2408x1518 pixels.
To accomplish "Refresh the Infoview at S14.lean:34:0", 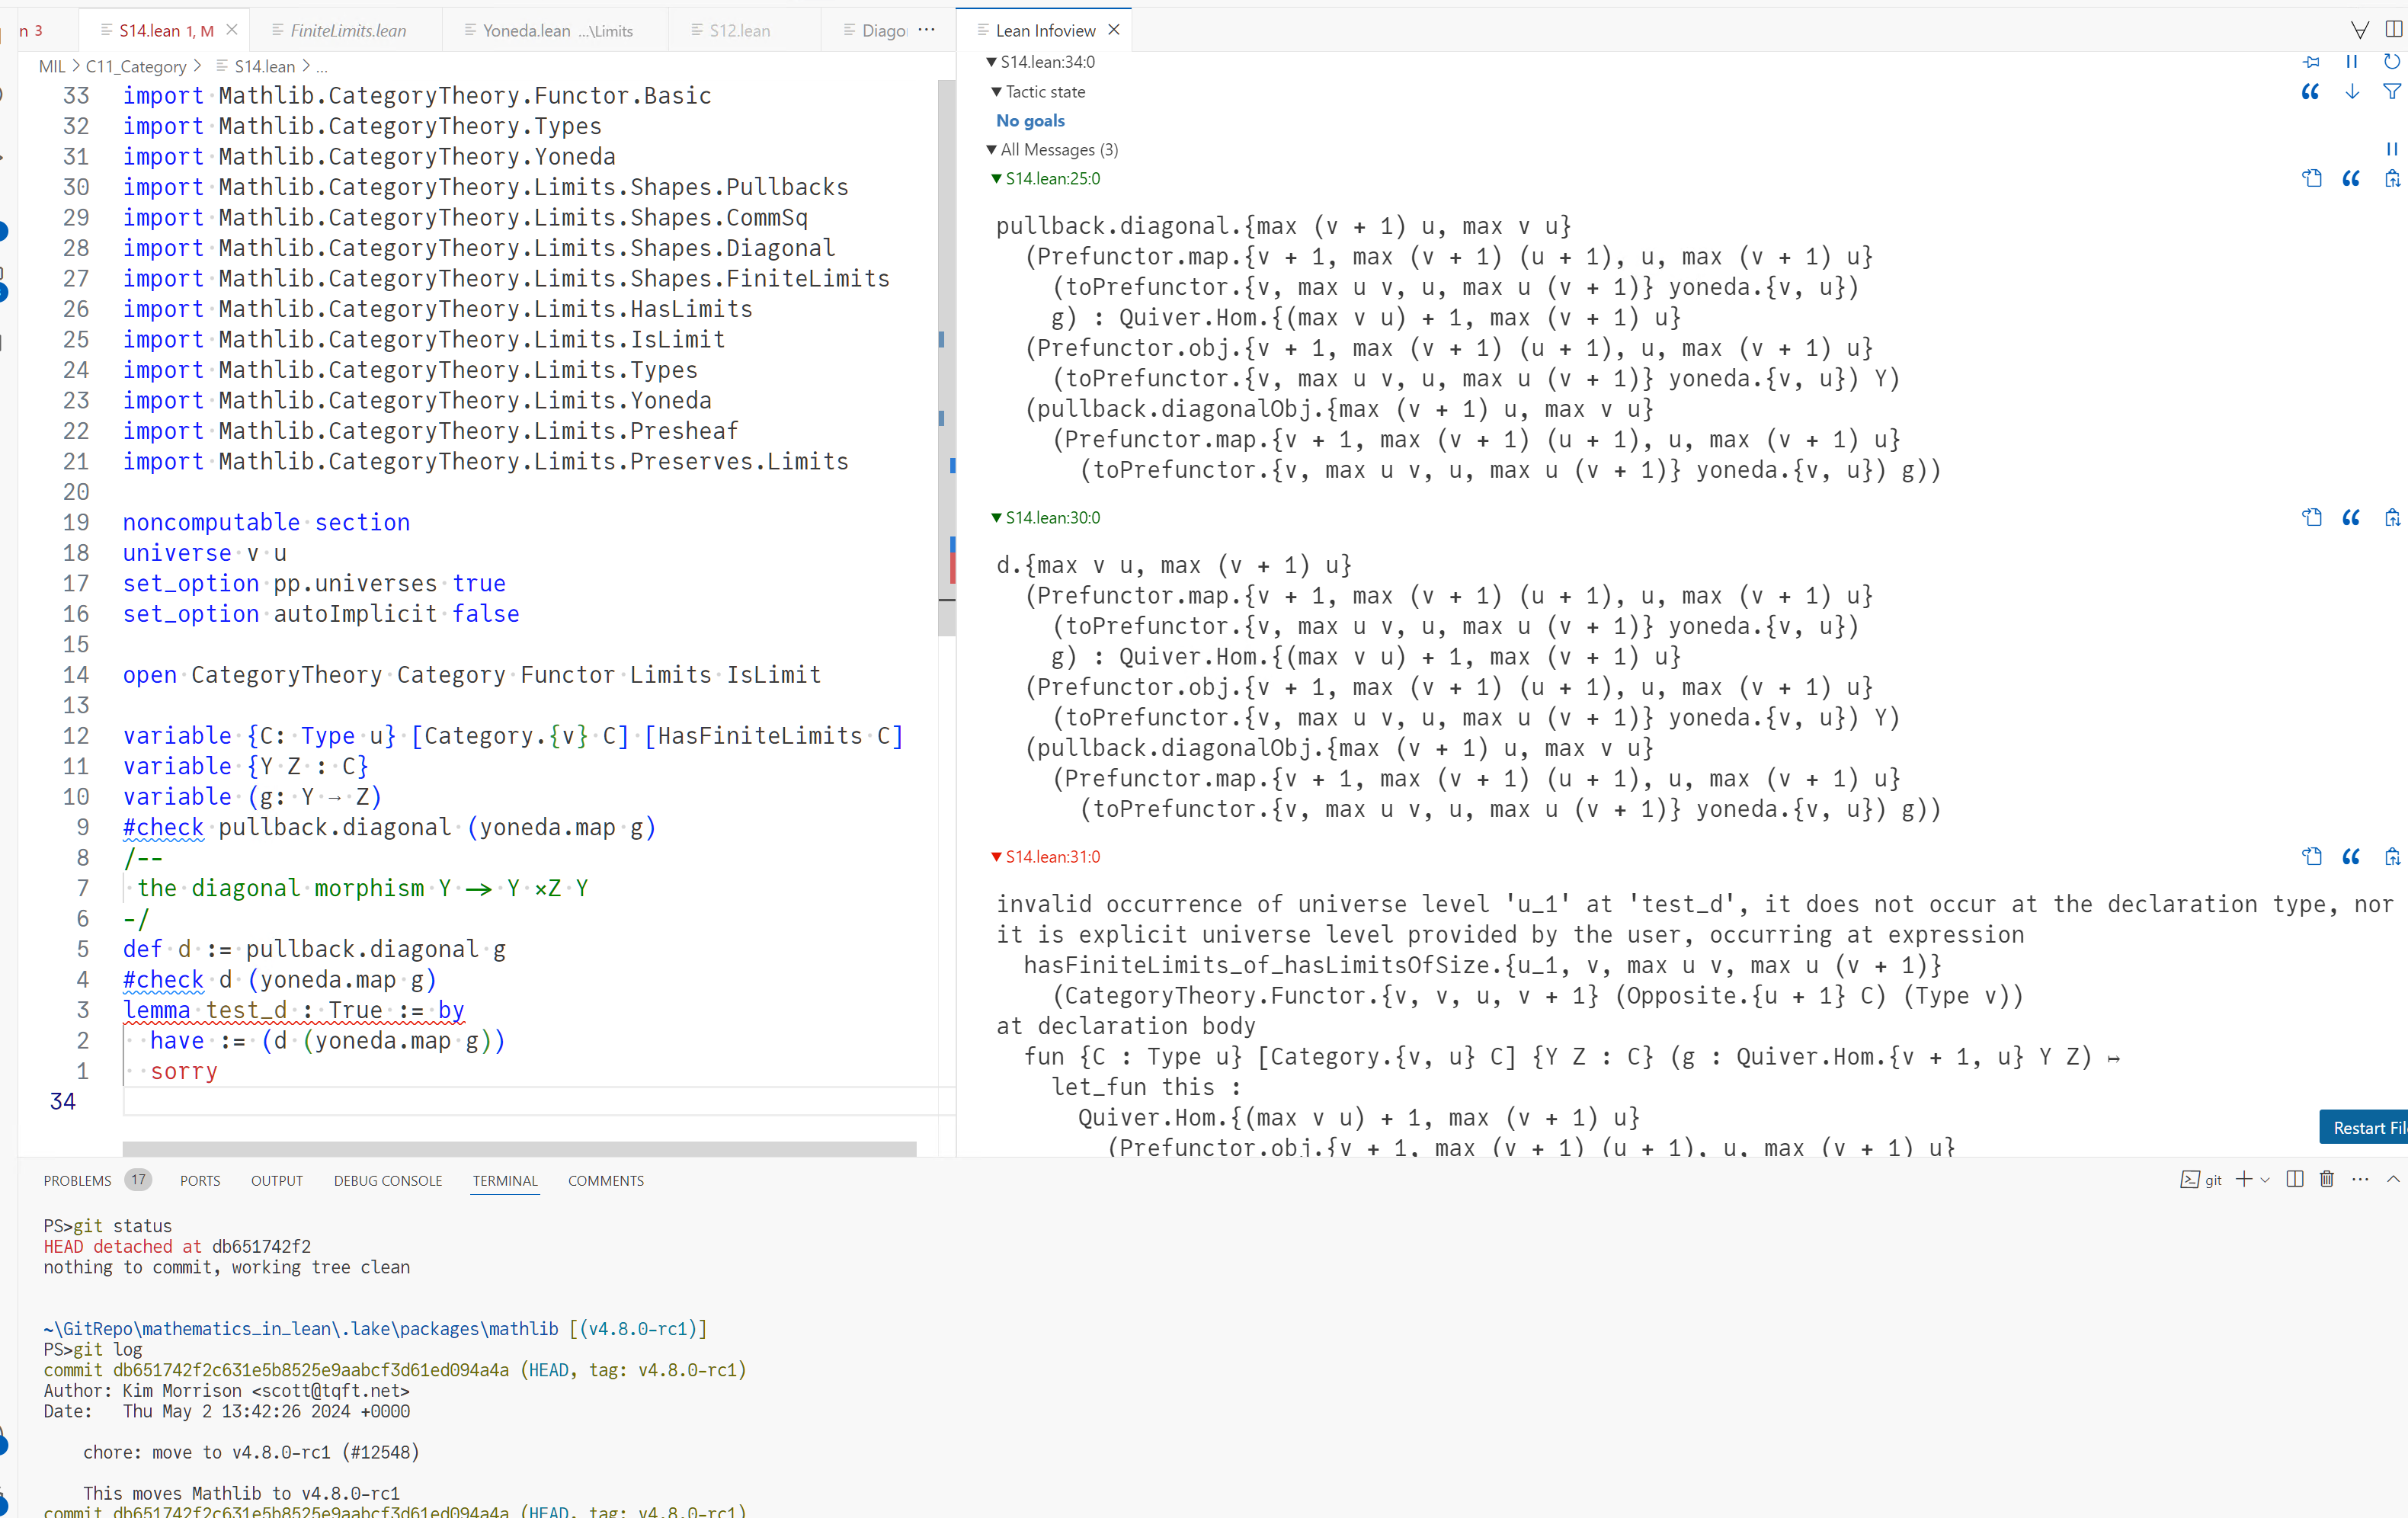I will pos(2392,62).
